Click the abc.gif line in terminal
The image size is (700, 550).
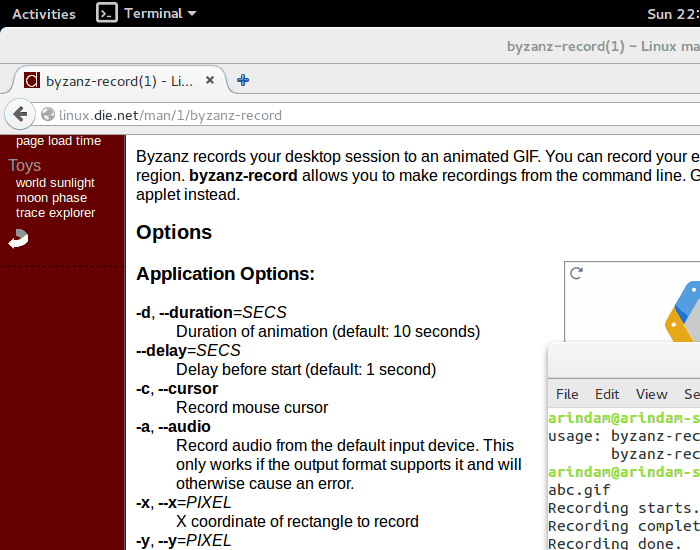(x=579, y=490)
